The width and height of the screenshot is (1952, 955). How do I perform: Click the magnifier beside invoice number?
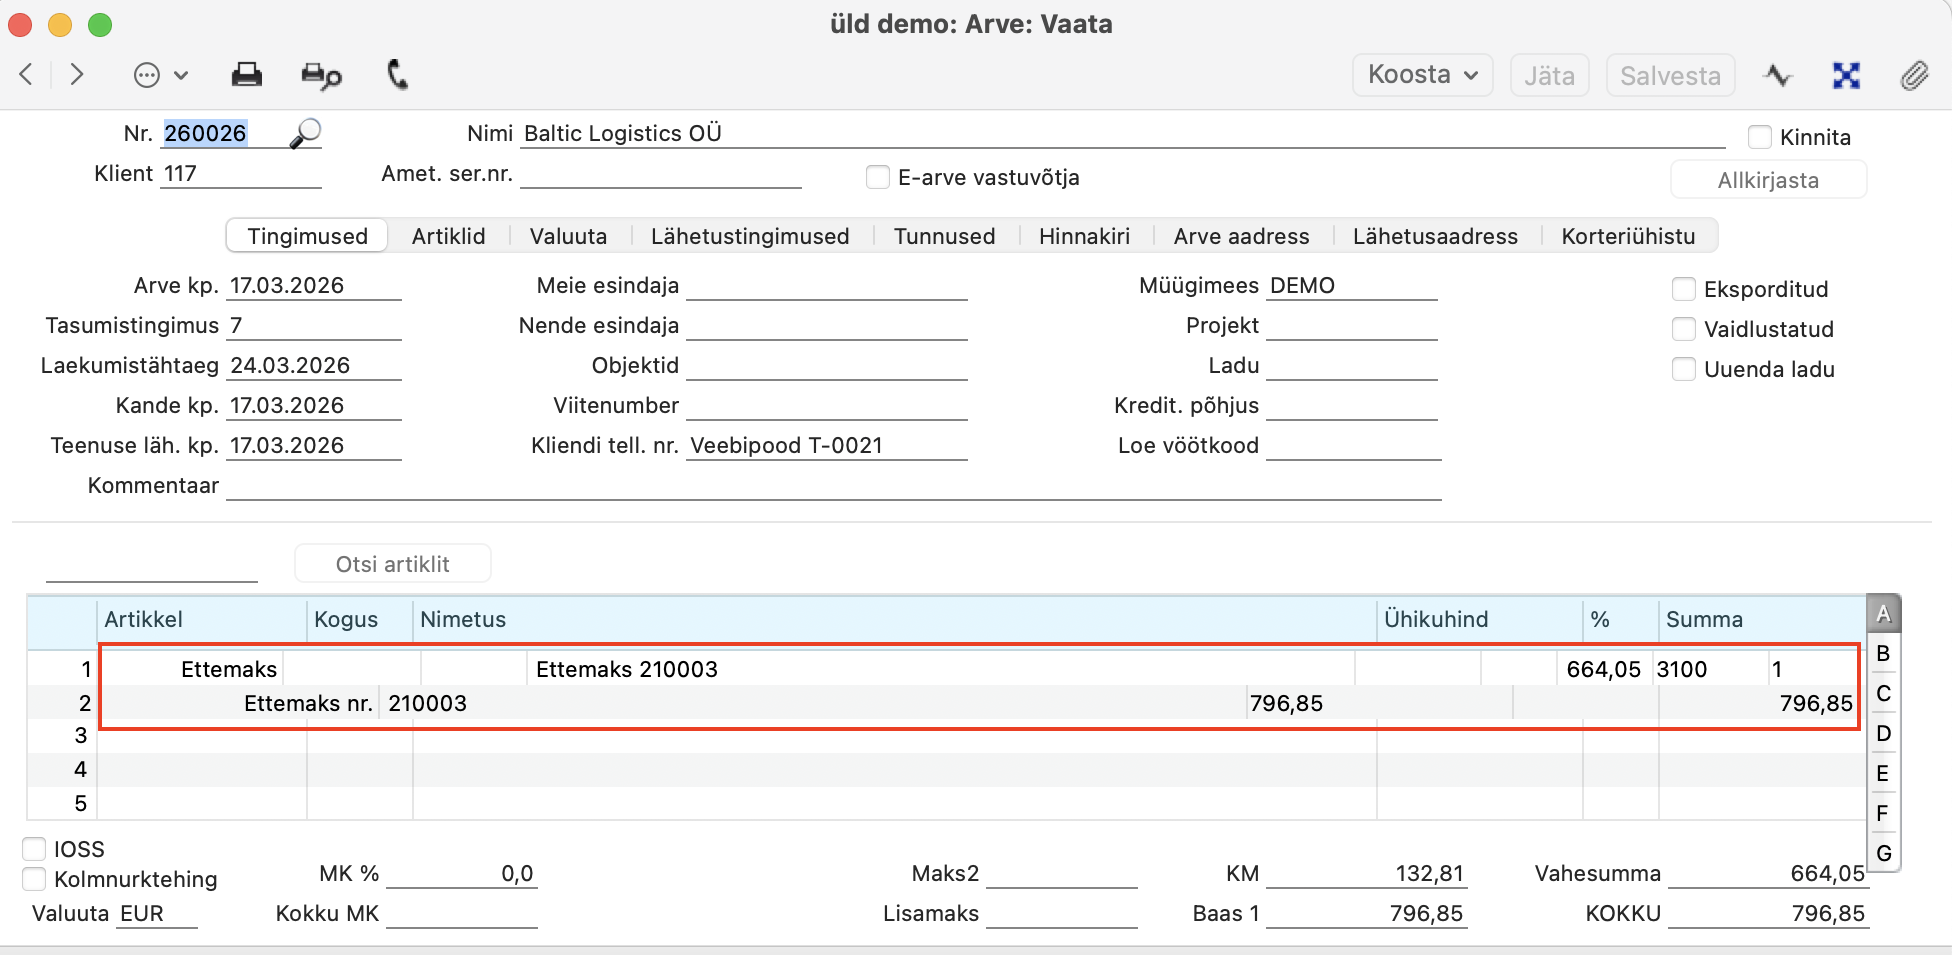tap(305, 133)
